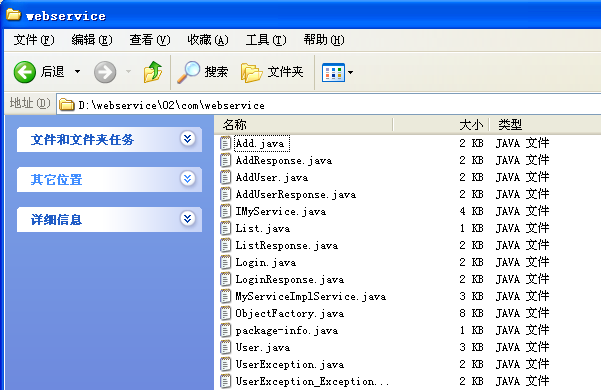Click the webservice folder icon in title bar
This screenshot has width=601, height=390.
click(13, 15)
